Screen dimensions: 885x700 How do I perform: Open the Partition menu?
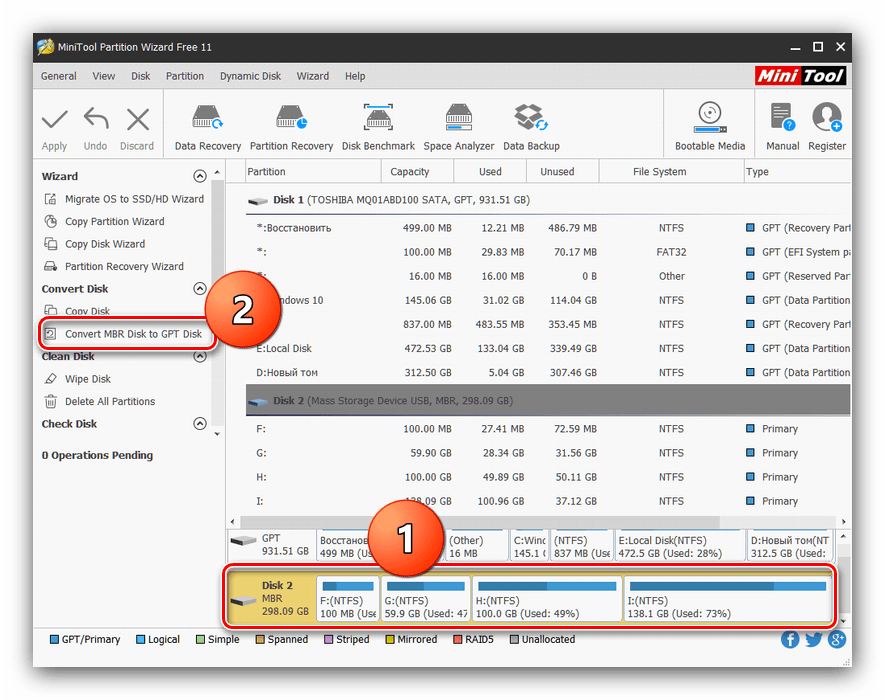coord(185,76)
